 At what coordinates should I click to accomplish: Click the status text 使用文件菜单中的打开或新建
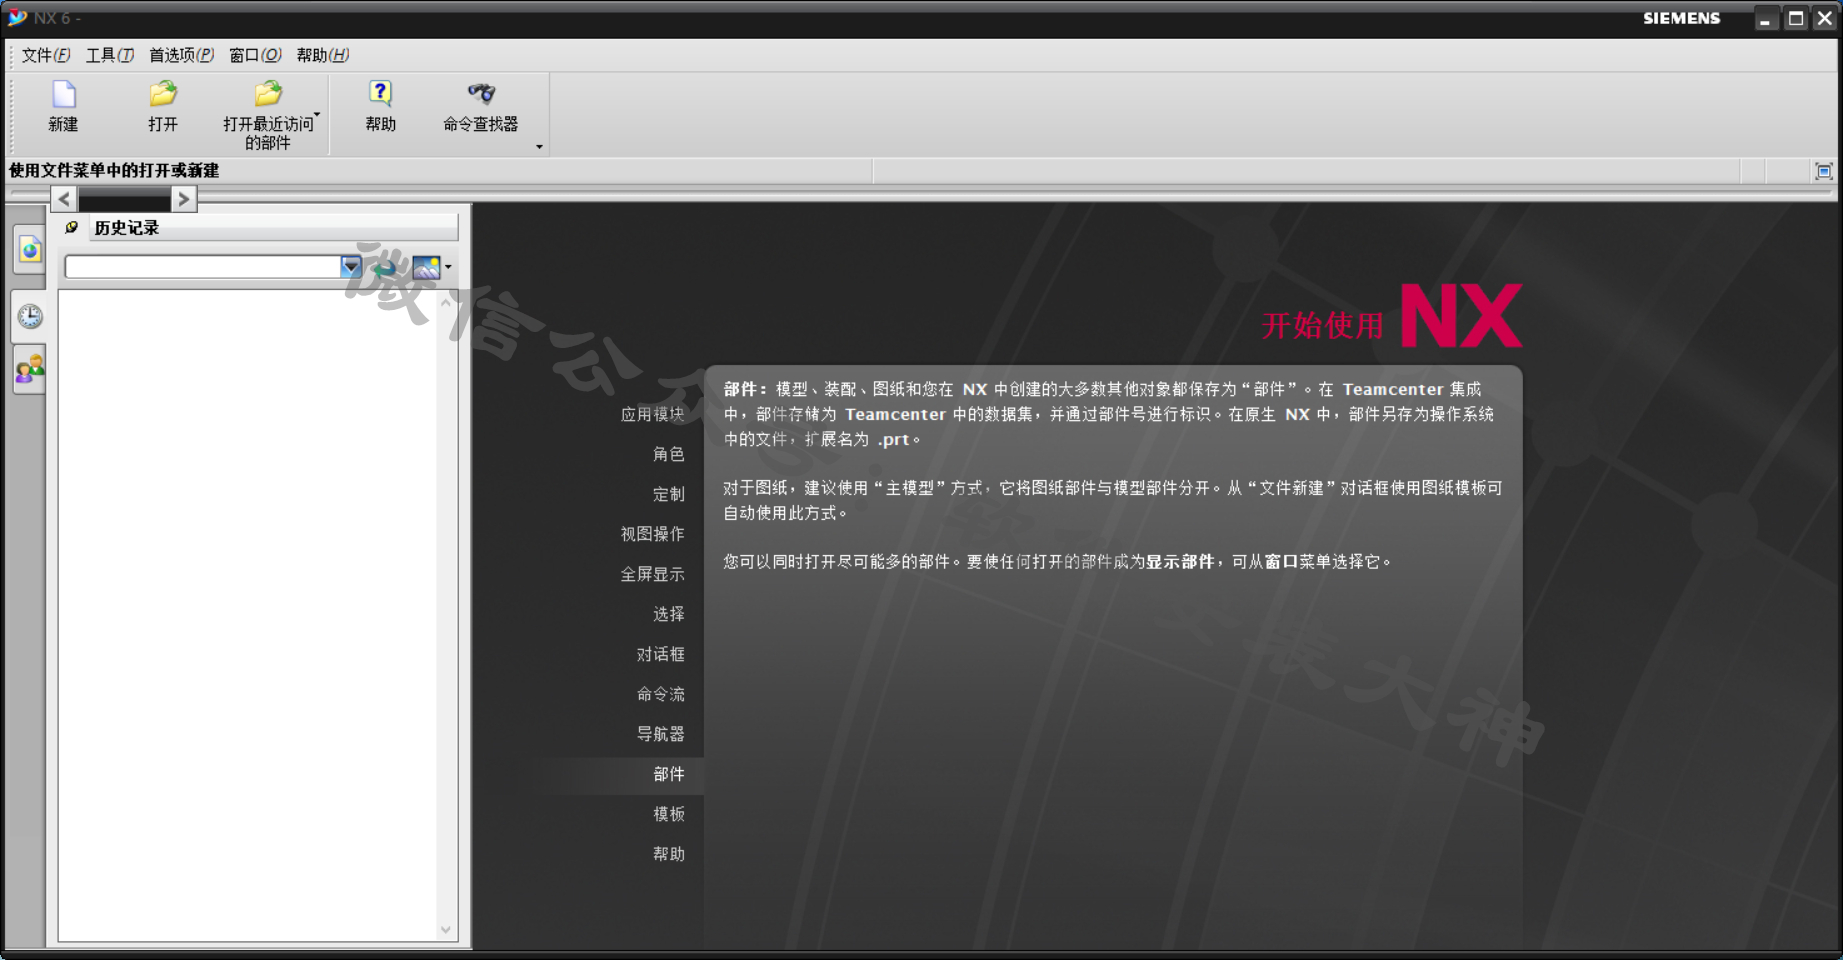point(114,171)
